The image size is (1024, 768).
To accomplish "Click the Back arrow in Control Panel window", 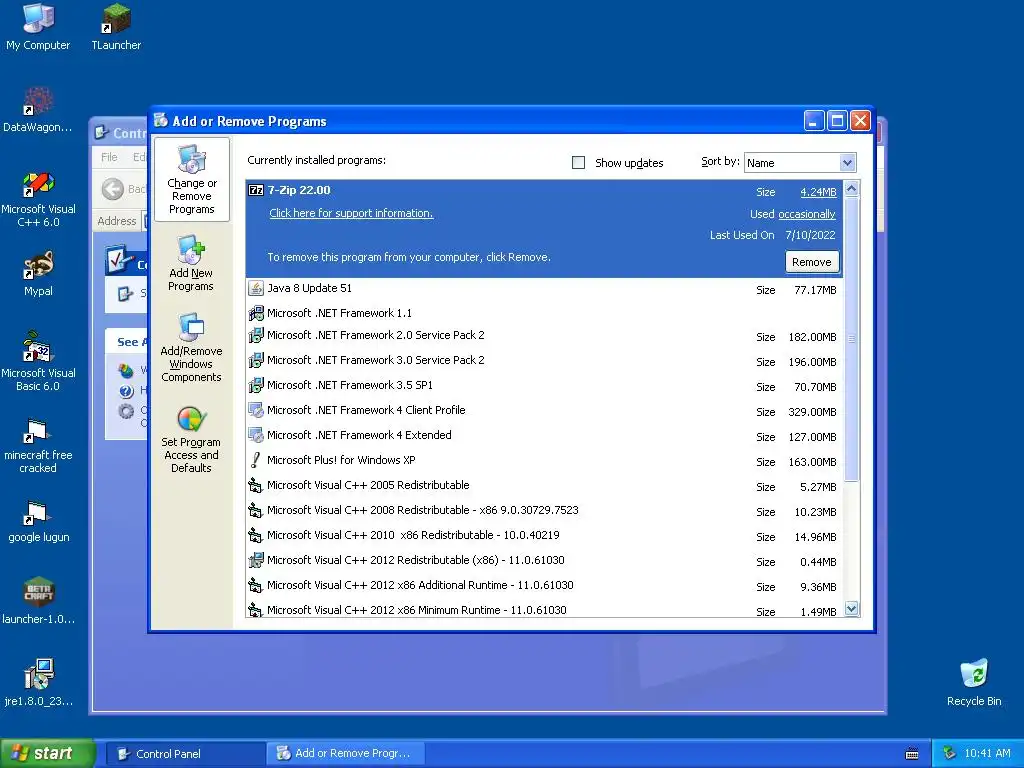I will point(112,189).
